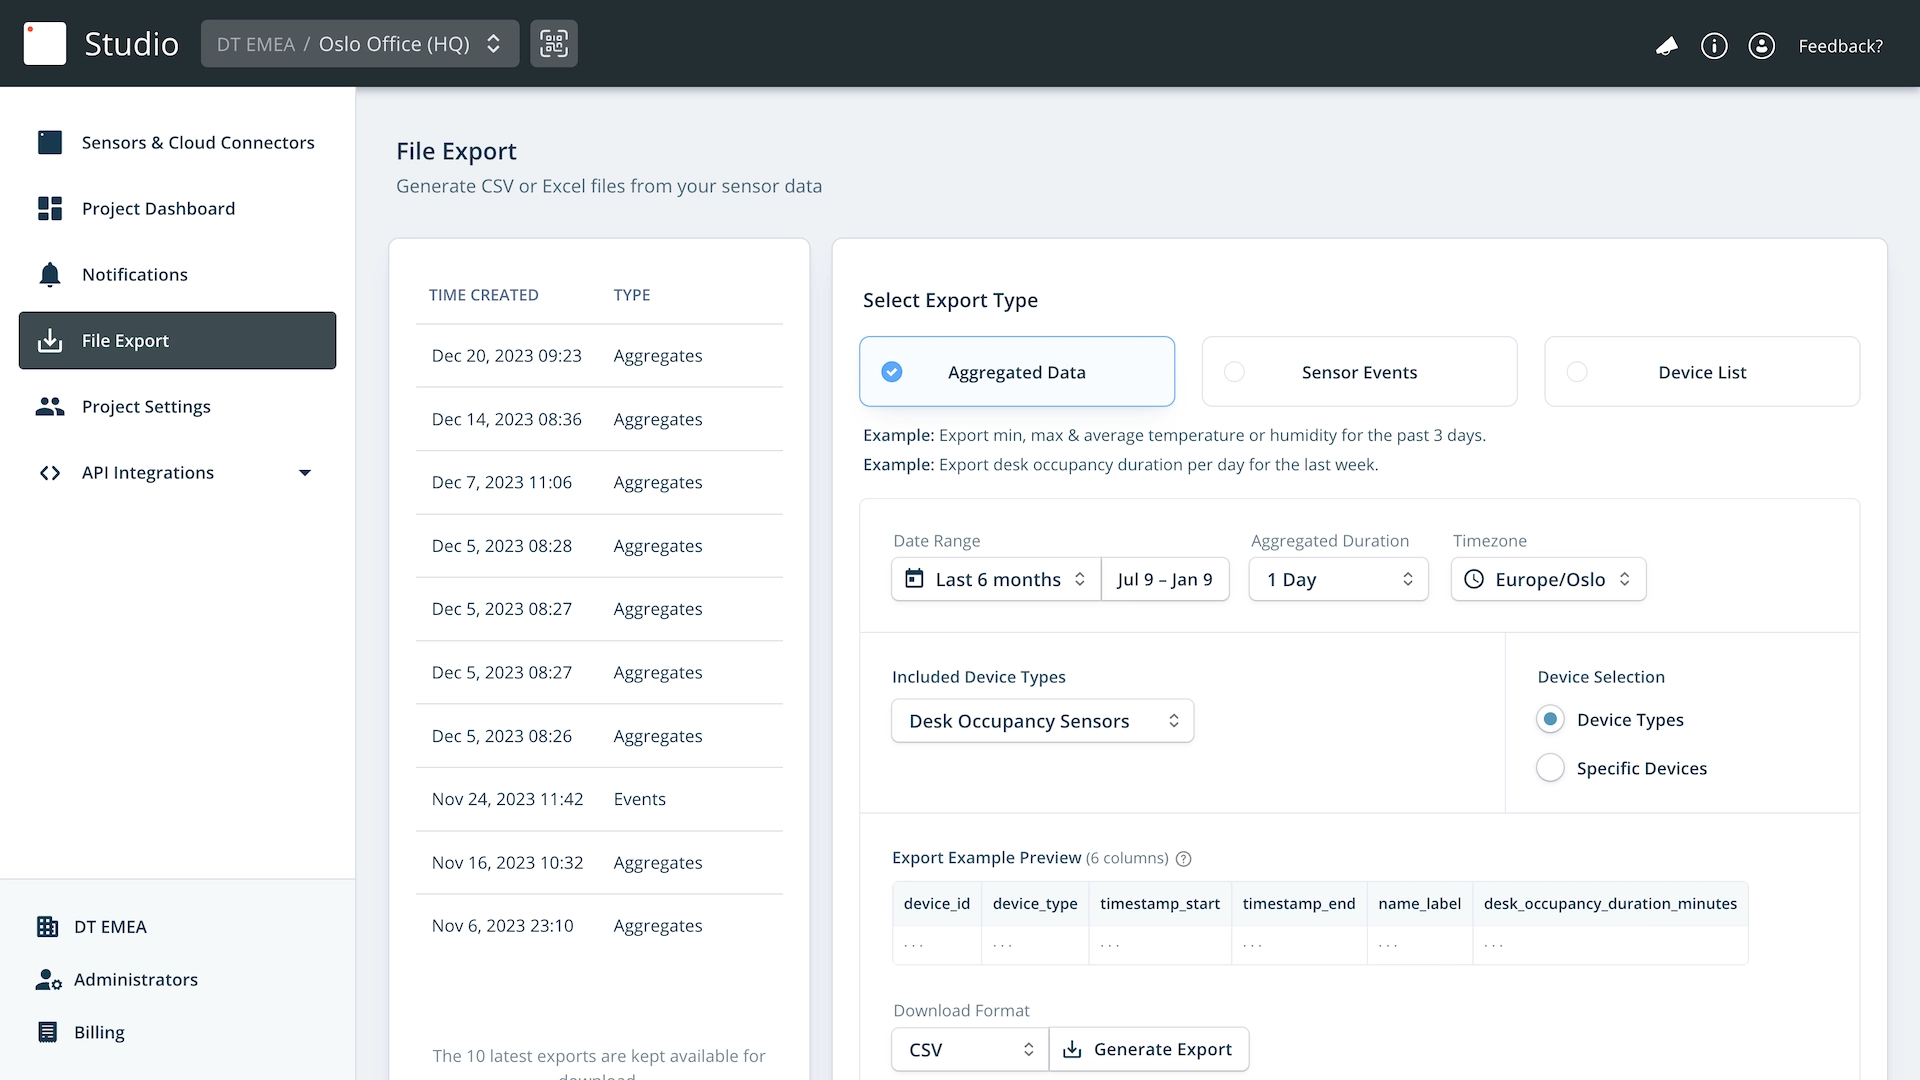Click the help icon beside Export Example Preview
This screenshot has height=1080, width=1920.
click(1183, 859)
